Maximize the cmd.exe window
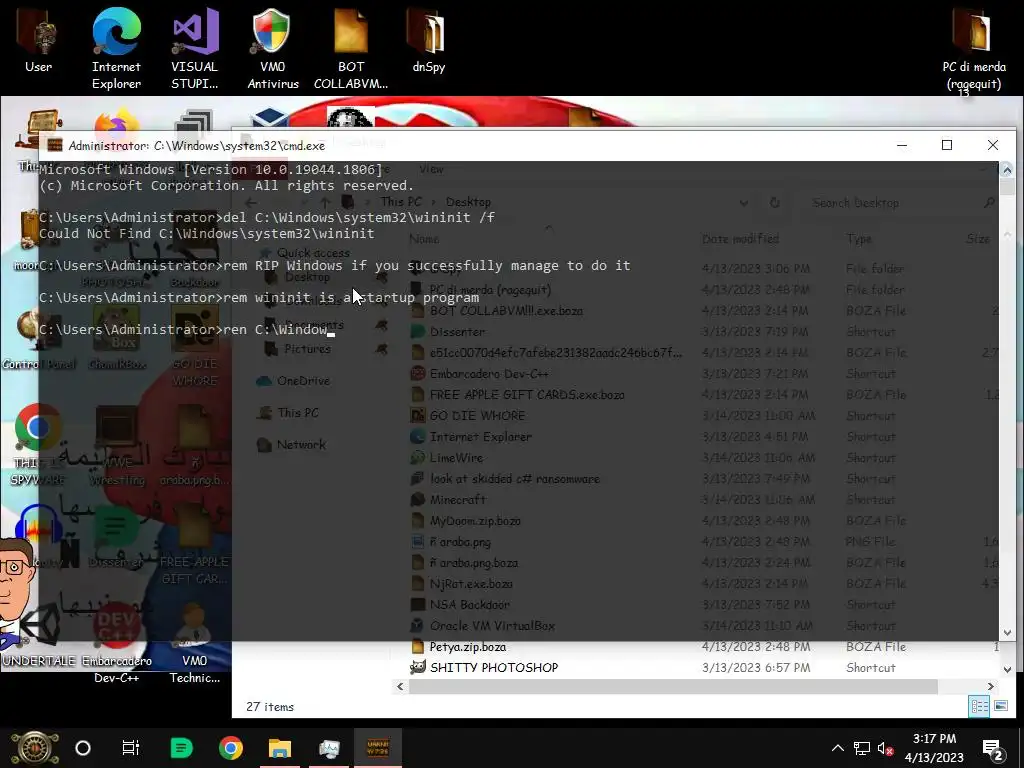This screenshot has height=768, width=1024. (946, 145)
